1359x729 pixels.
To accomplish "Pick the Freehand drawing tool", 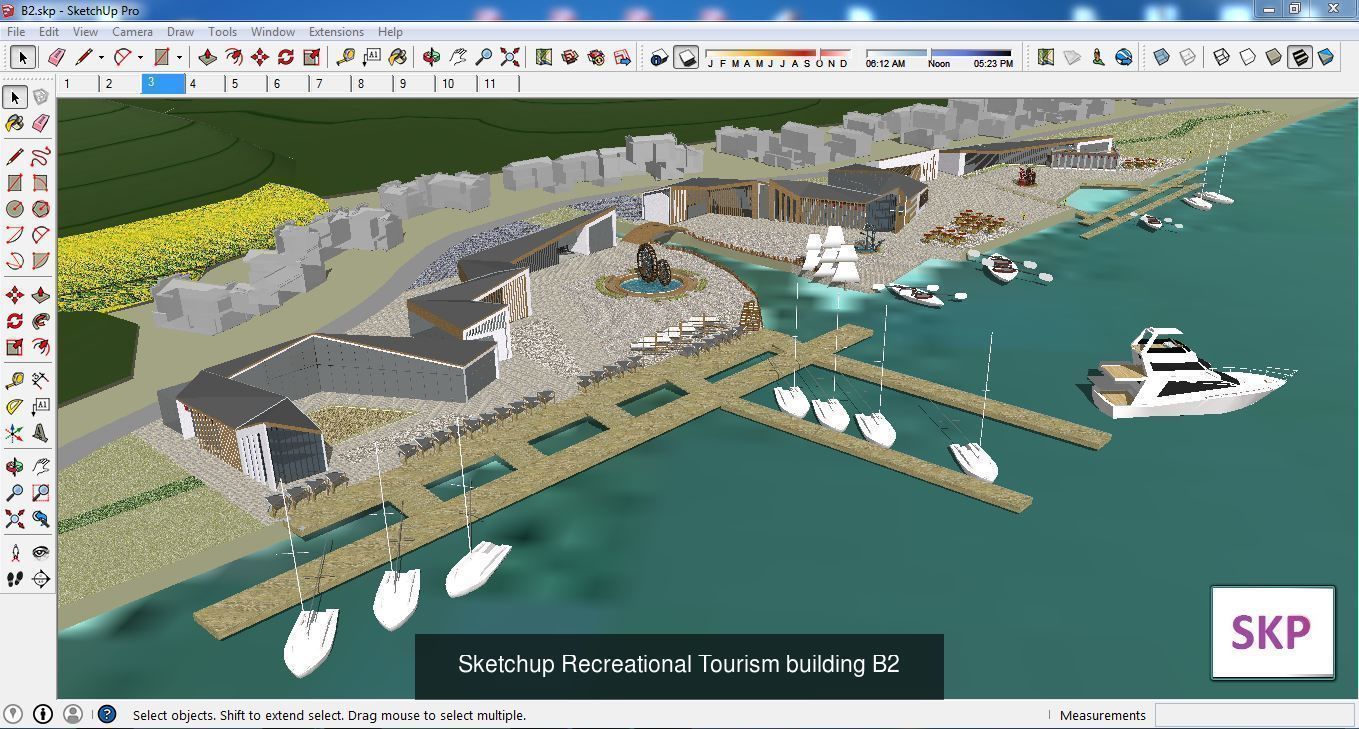I will click(40, 157).
